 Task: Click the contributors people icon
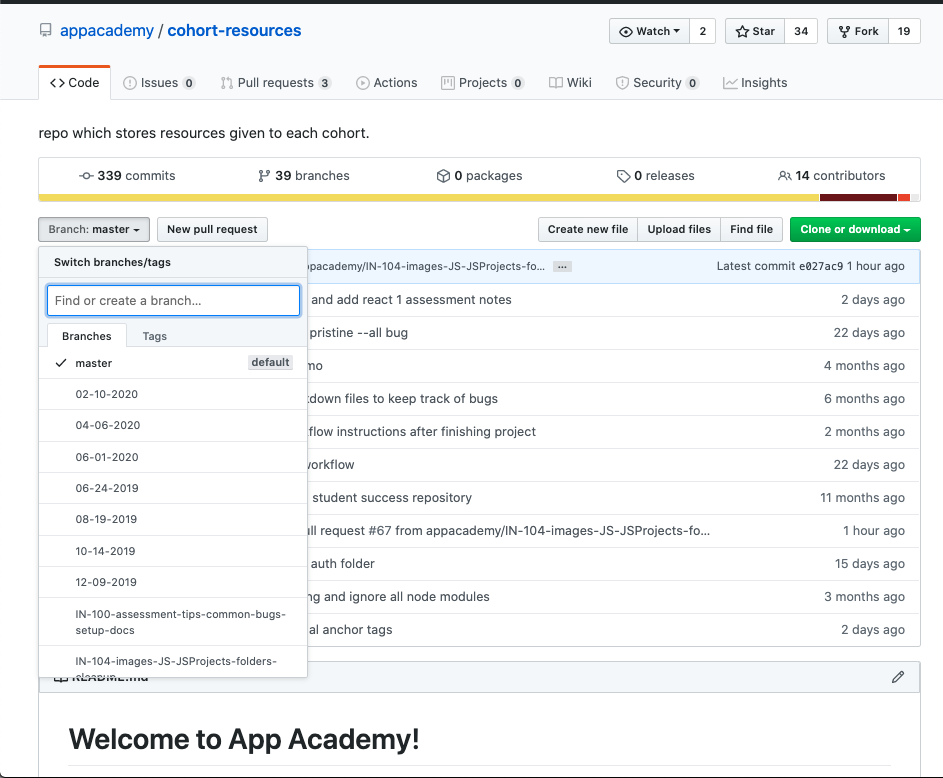click(x=785, y=176)
